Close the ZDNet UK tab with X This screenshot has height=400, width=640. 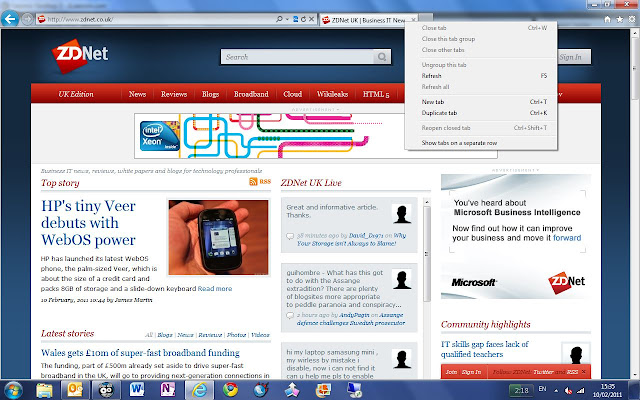click(413, 20)
